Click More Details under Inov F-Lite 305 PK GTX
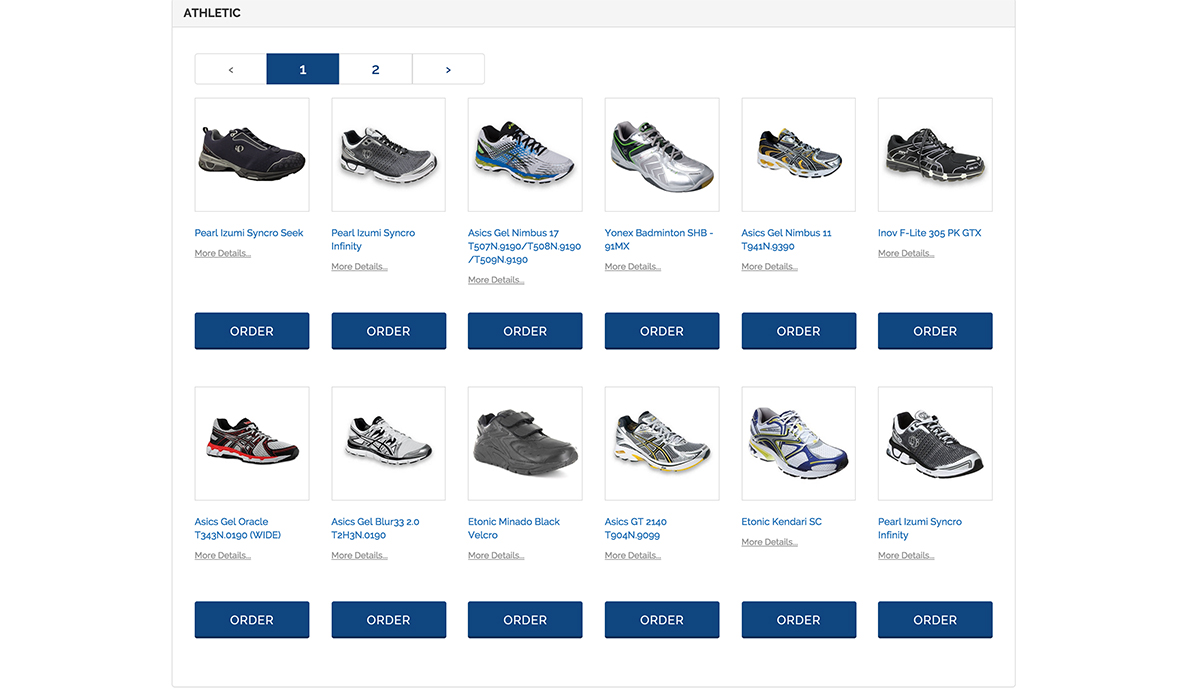1200x695 pixels. 905,253
